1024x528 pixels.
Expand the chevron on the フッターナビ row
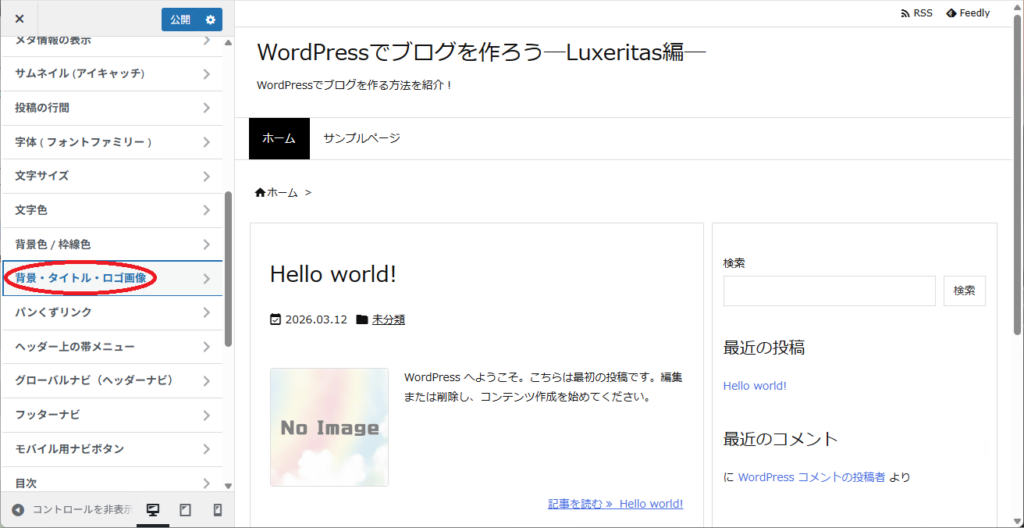(x=206, y=415)
